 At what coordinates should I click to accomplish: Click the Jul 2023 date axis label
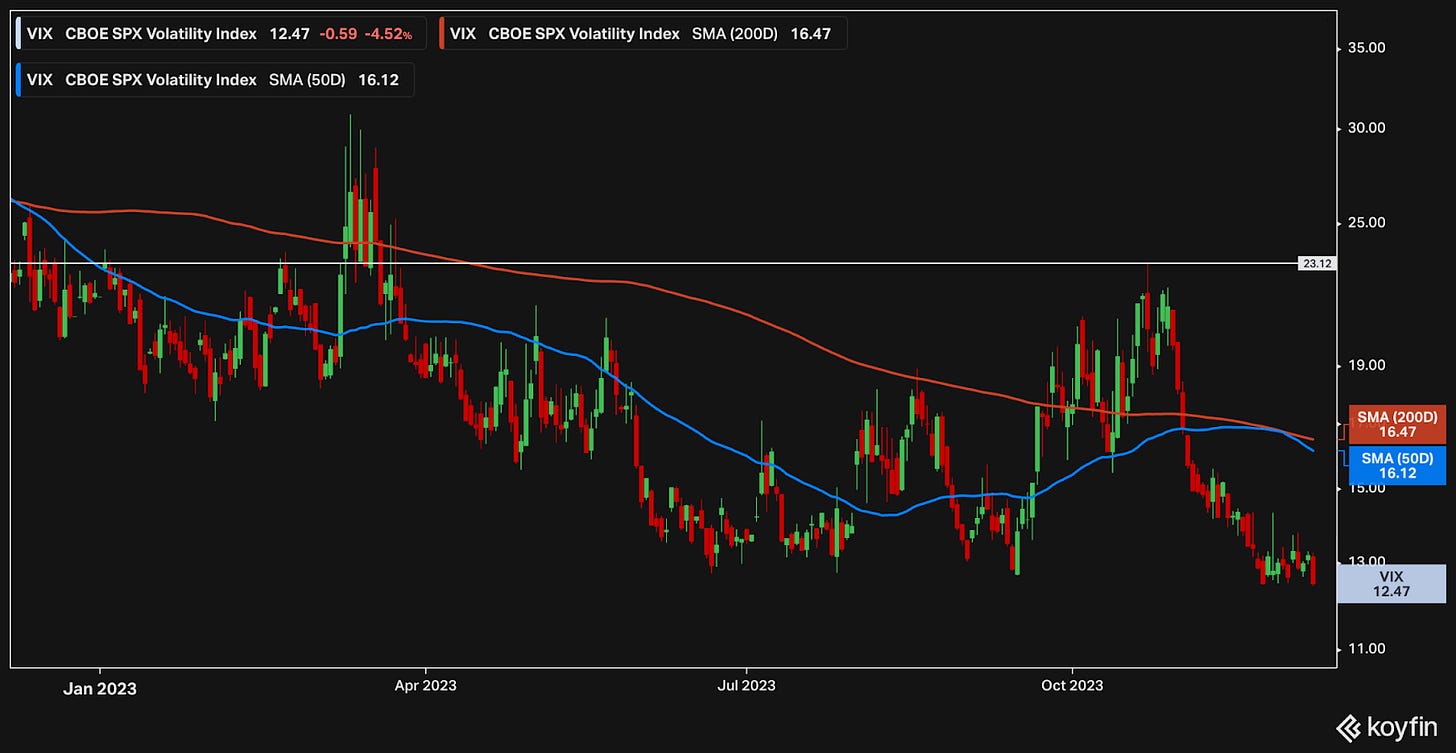pyautogui.click(x=747, y=687)
